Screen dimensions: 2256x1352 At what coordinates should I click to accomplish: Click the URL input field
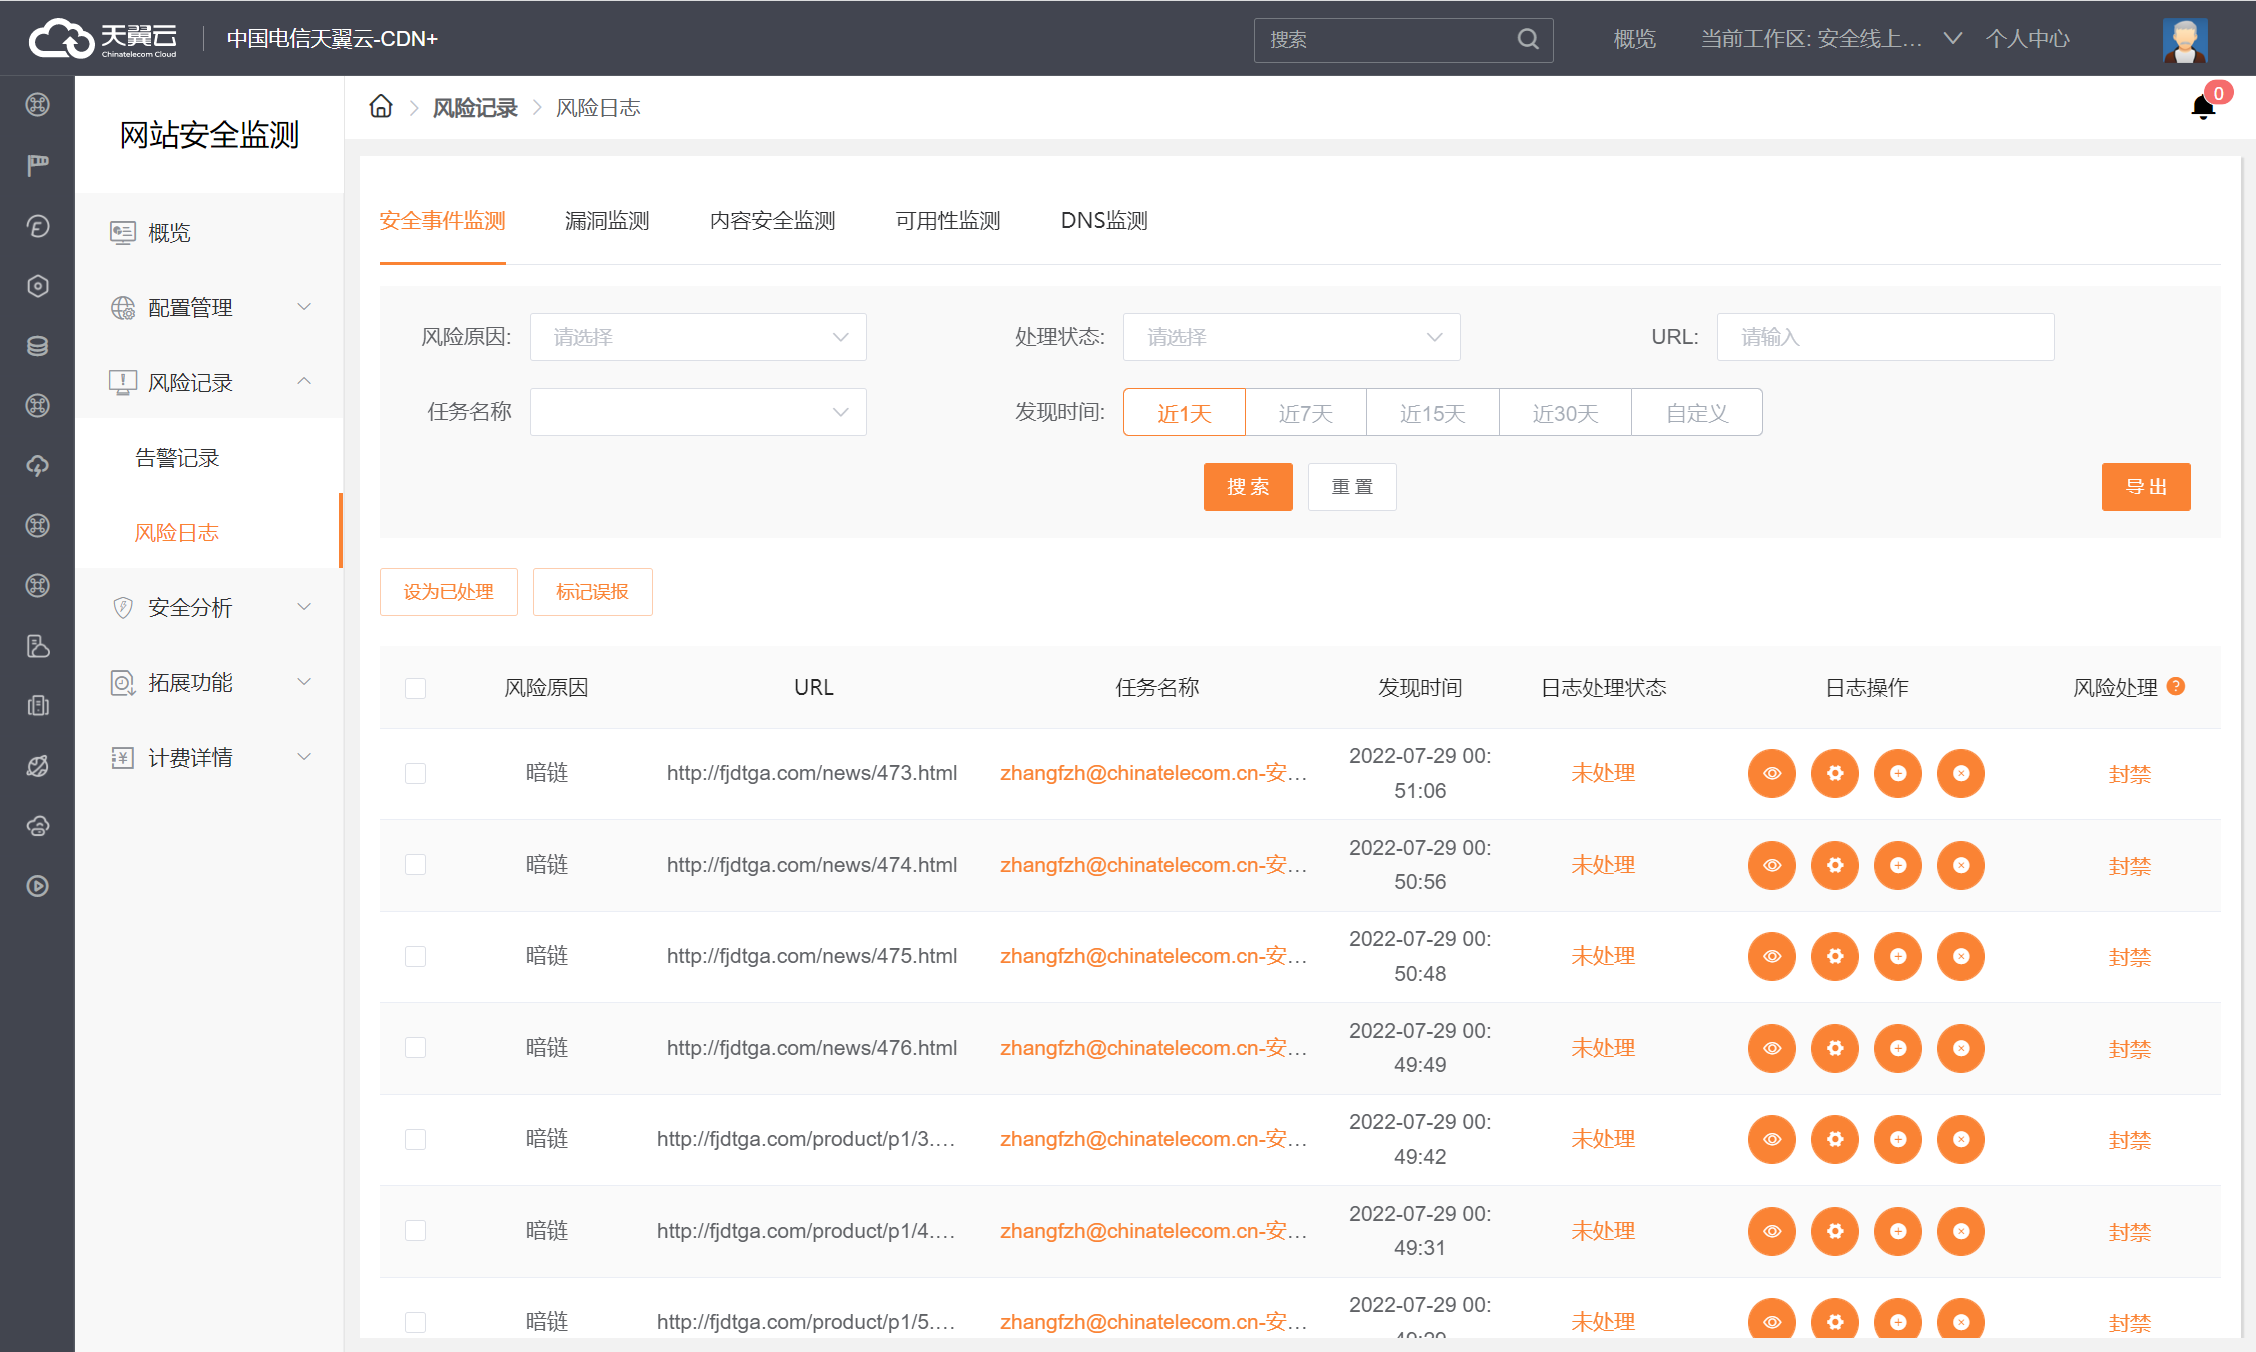point(1884,337)
